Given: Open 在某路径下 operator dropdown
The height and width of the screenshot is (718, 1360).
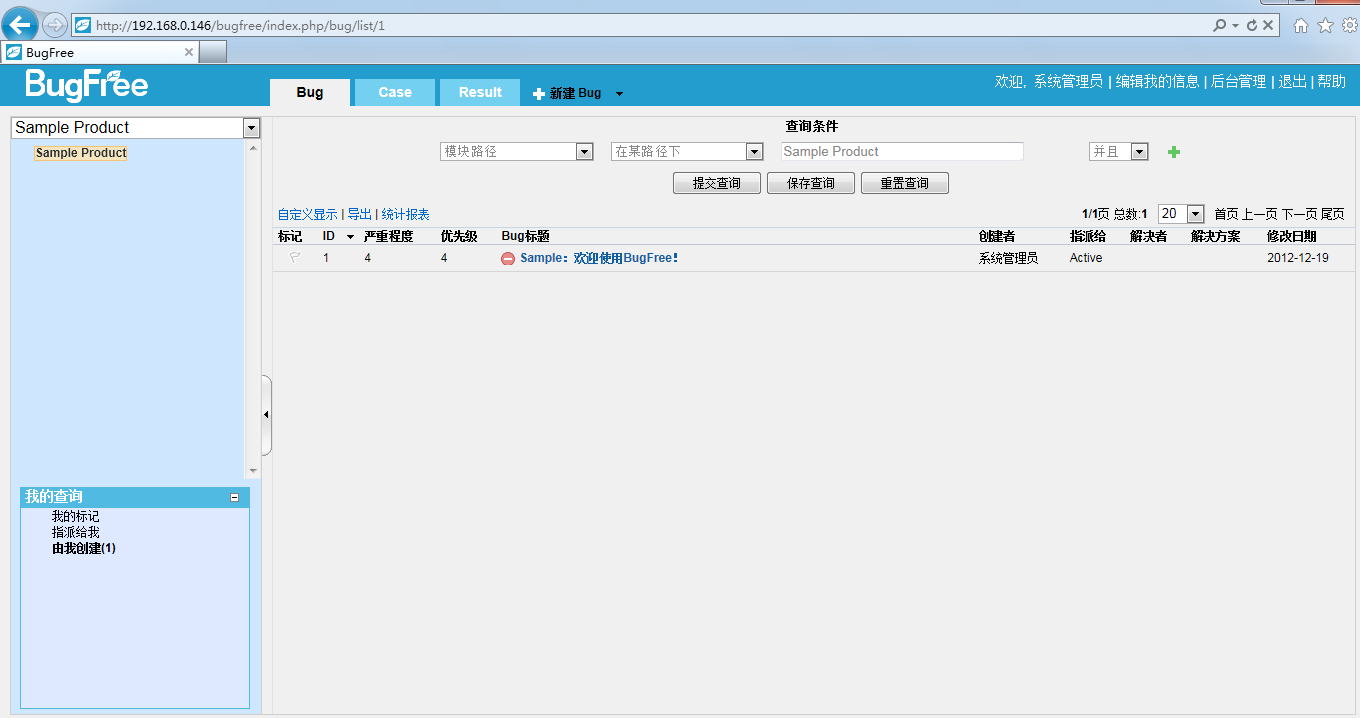Looking at the screenshot, I should 755,152.
